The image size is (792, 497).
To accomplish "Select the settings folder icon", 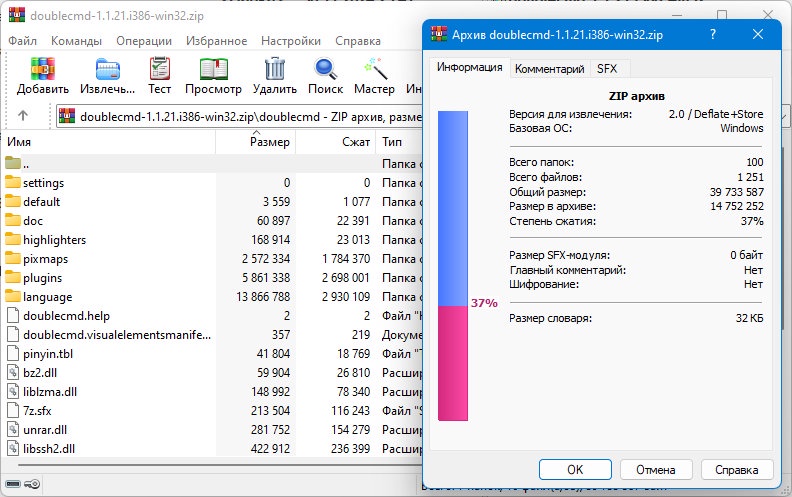I will 13,182.
